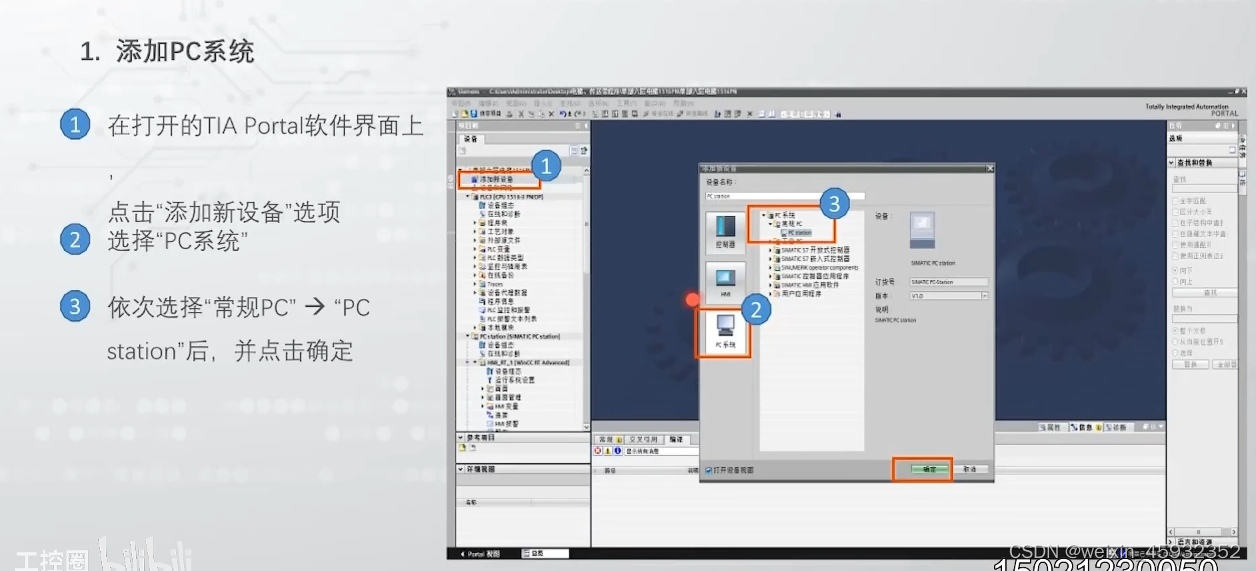Toggle 在子结构中查找 checkbox
The width and height of the screenshot is (1256, 571).
(1175, 223)
